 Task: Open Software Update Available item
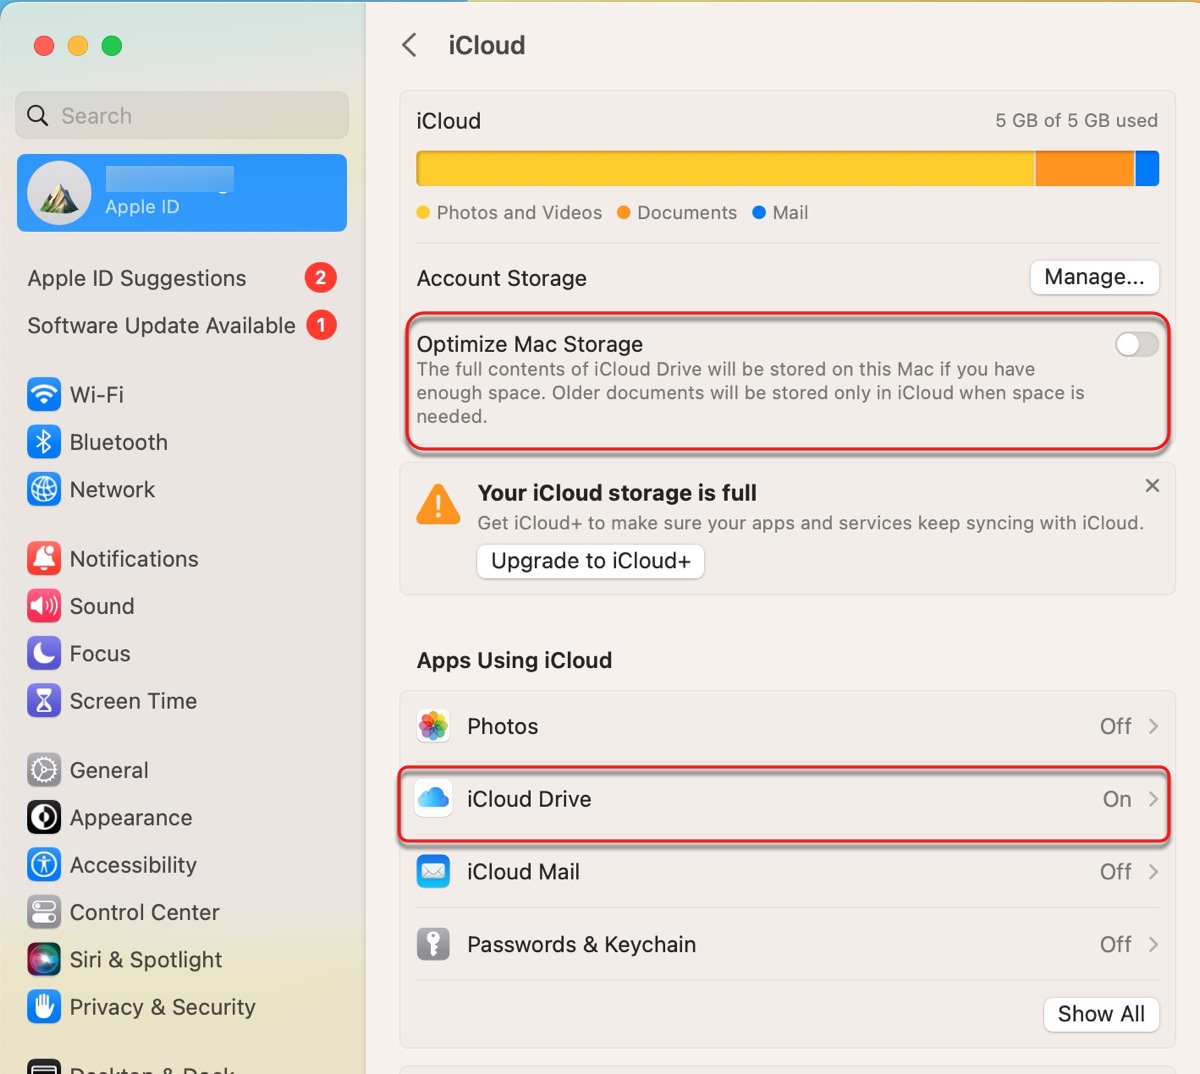pyautogui.click(x=182, y=325)
